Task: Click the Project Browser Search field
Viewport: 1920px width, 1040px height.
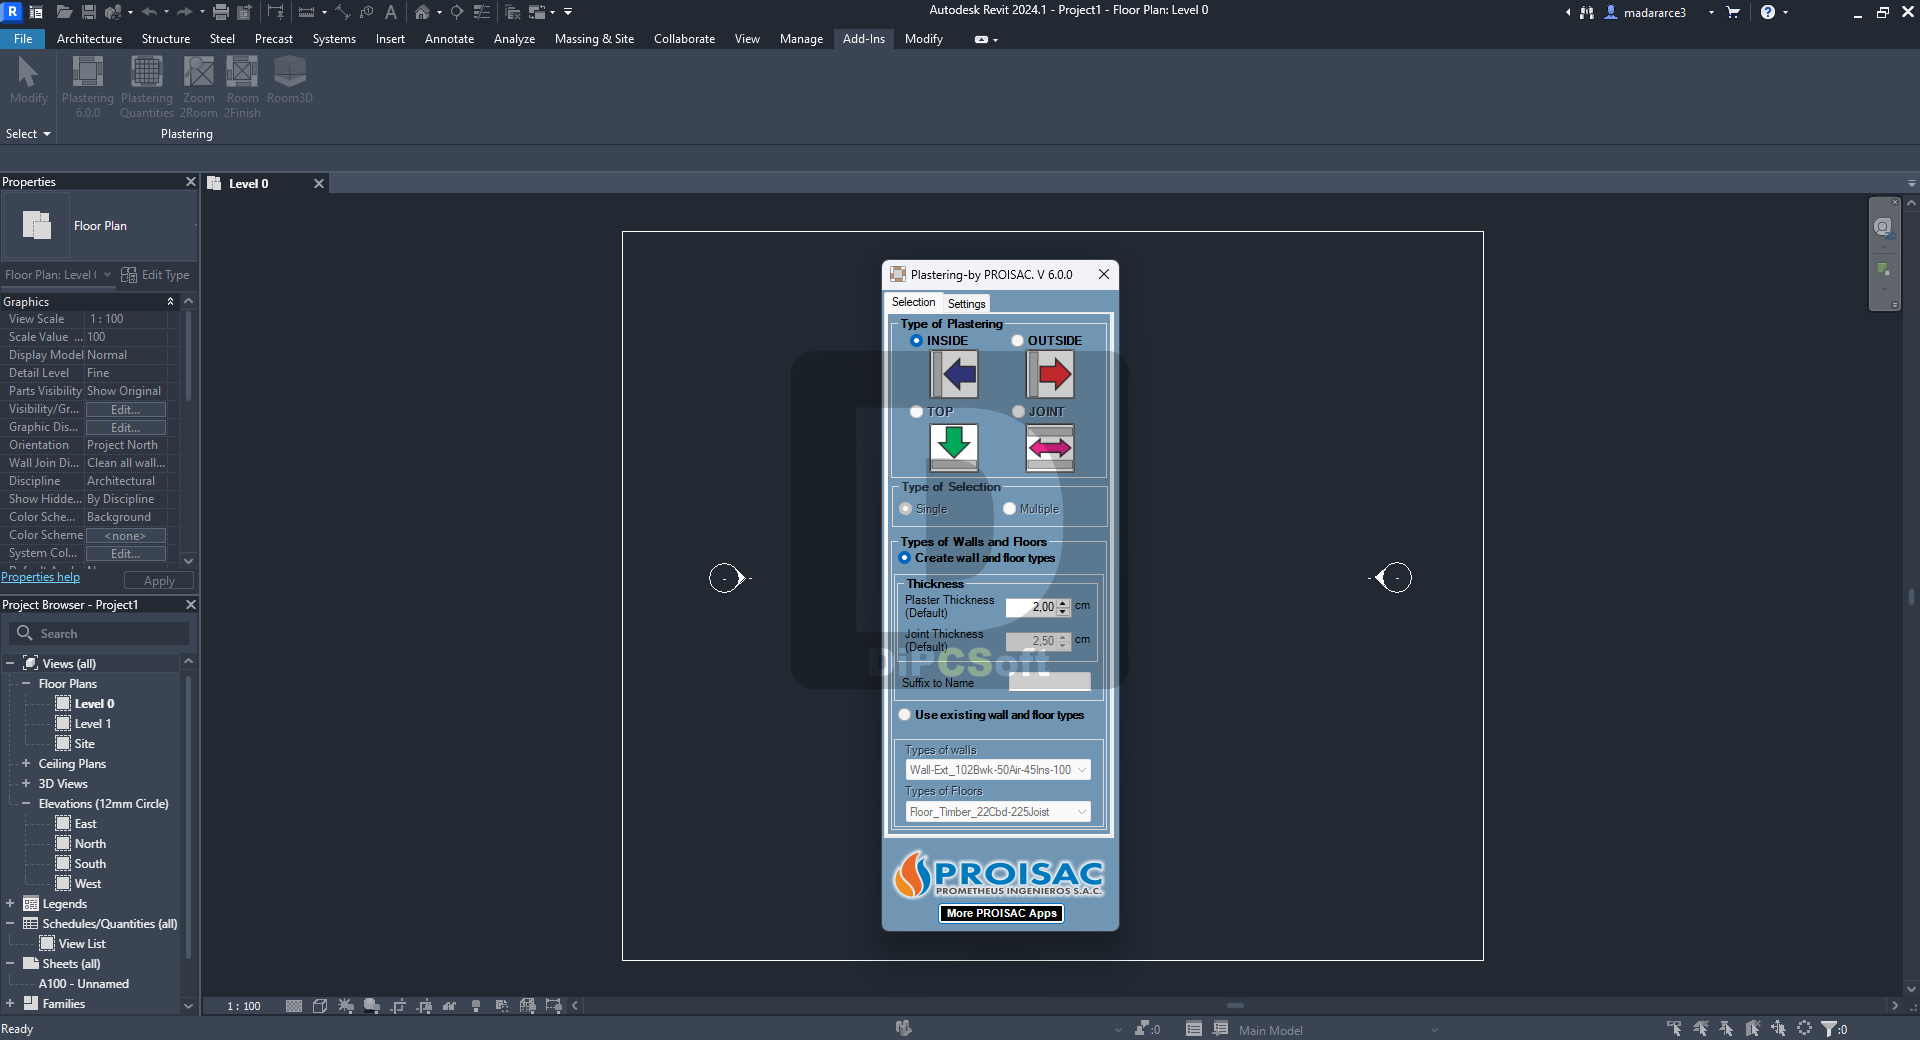Action: point(99,633)
